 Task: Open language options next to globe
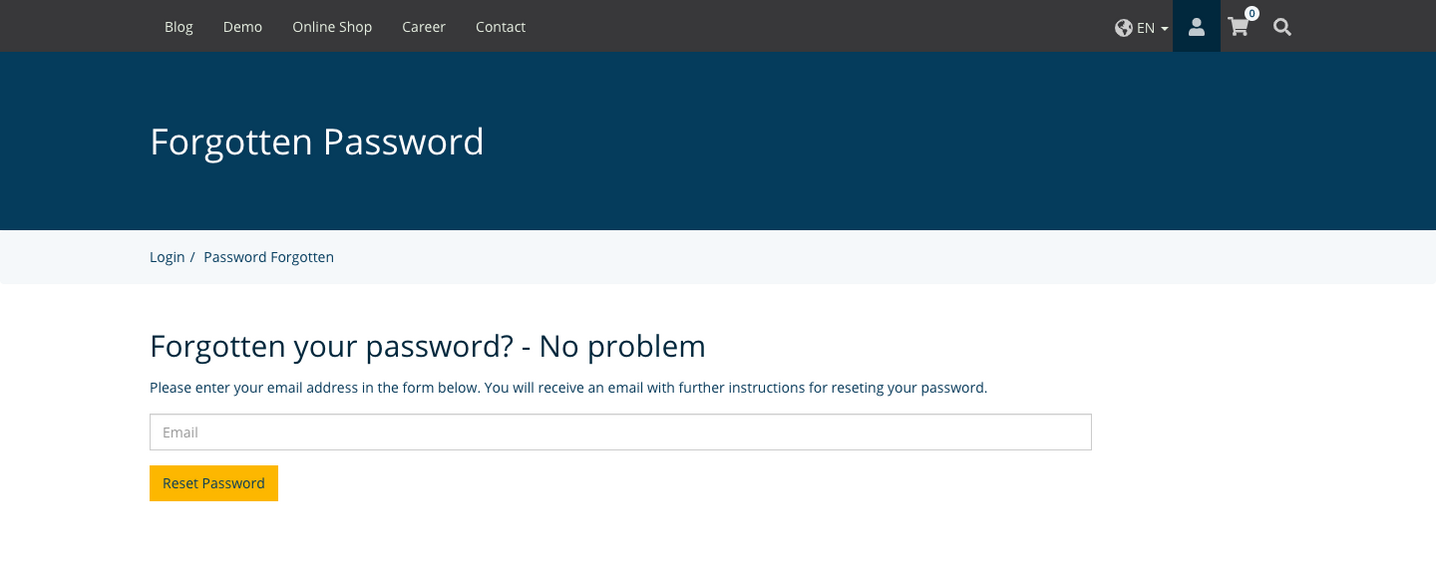coord(1143,27)
